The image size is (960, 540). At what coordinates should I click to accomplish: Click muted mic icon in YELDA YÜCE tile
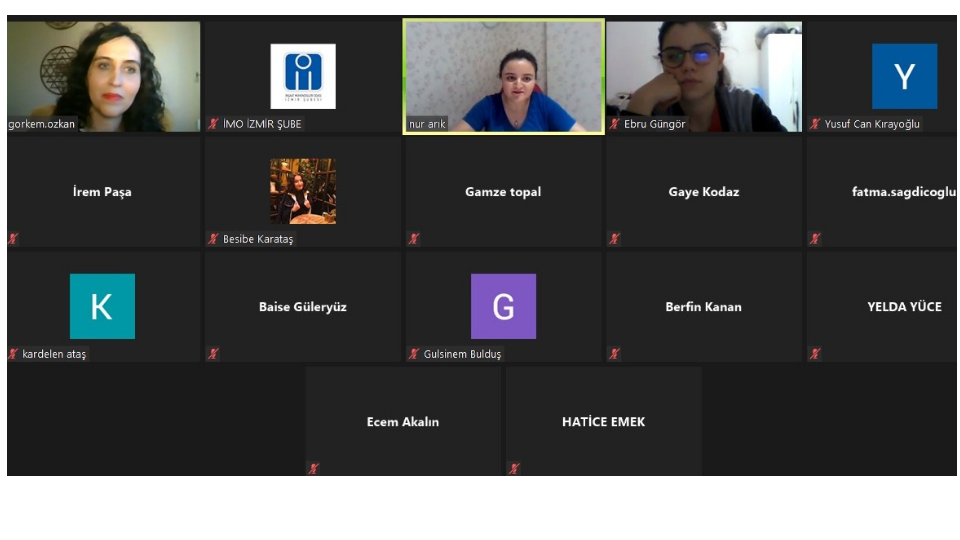pos(815,354)
